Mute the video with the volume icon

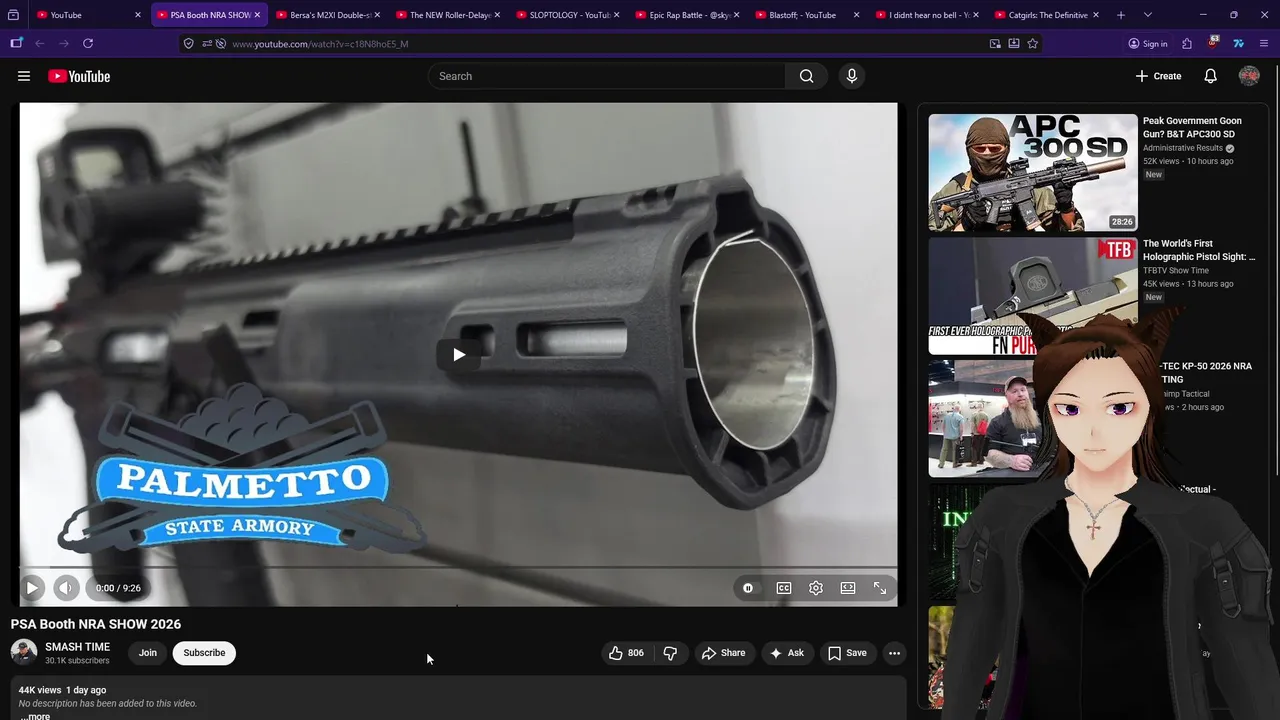tap(66, 588)
